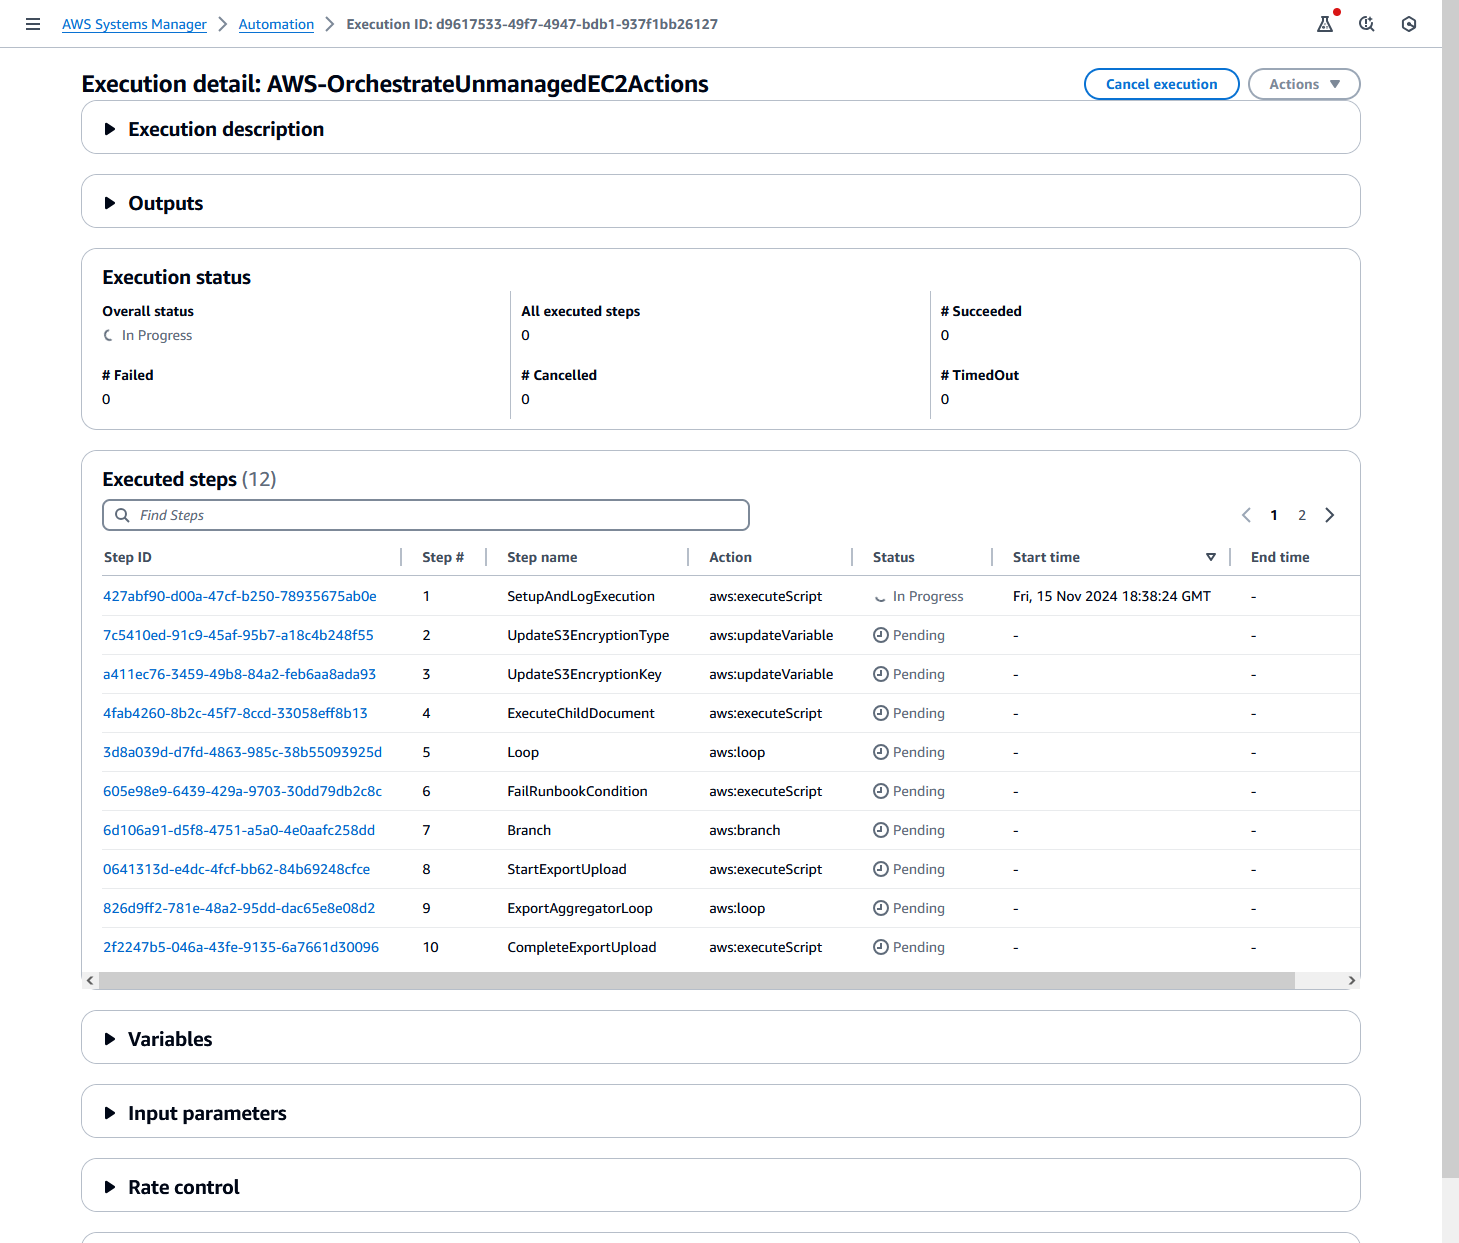Click the magnifier chat icon in the top bar
Image resolution: width=1459 pixels, height=1243 pixels.
coord(1367,24)
